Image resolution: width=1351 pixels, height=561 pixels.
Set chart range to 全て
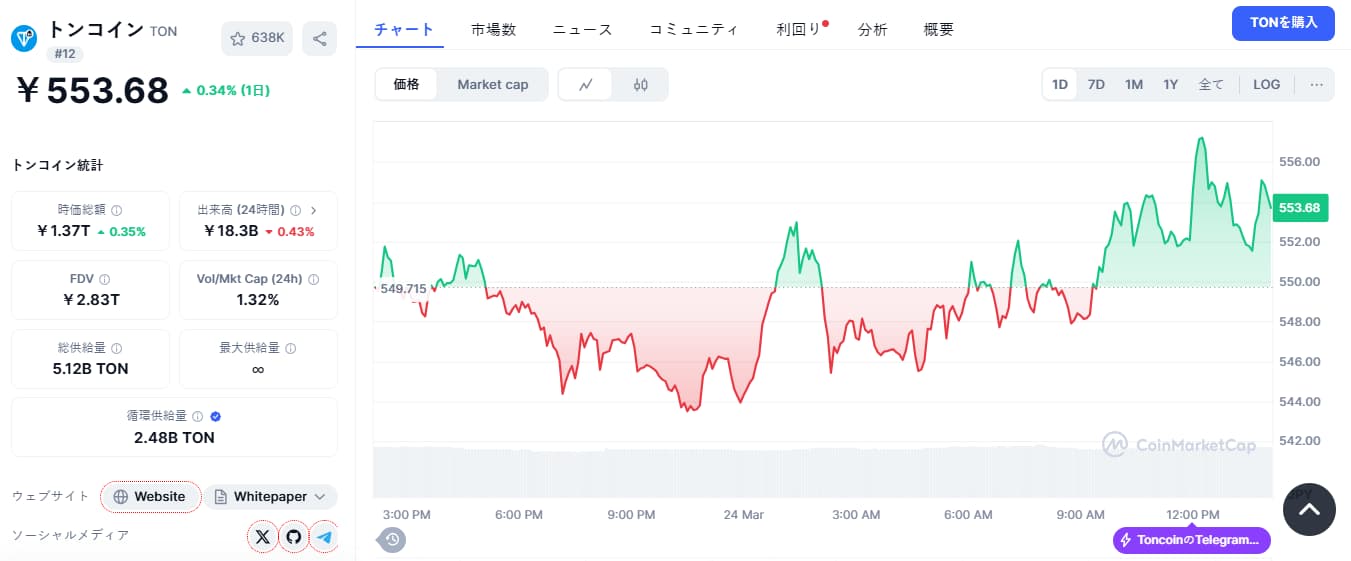1211,85
